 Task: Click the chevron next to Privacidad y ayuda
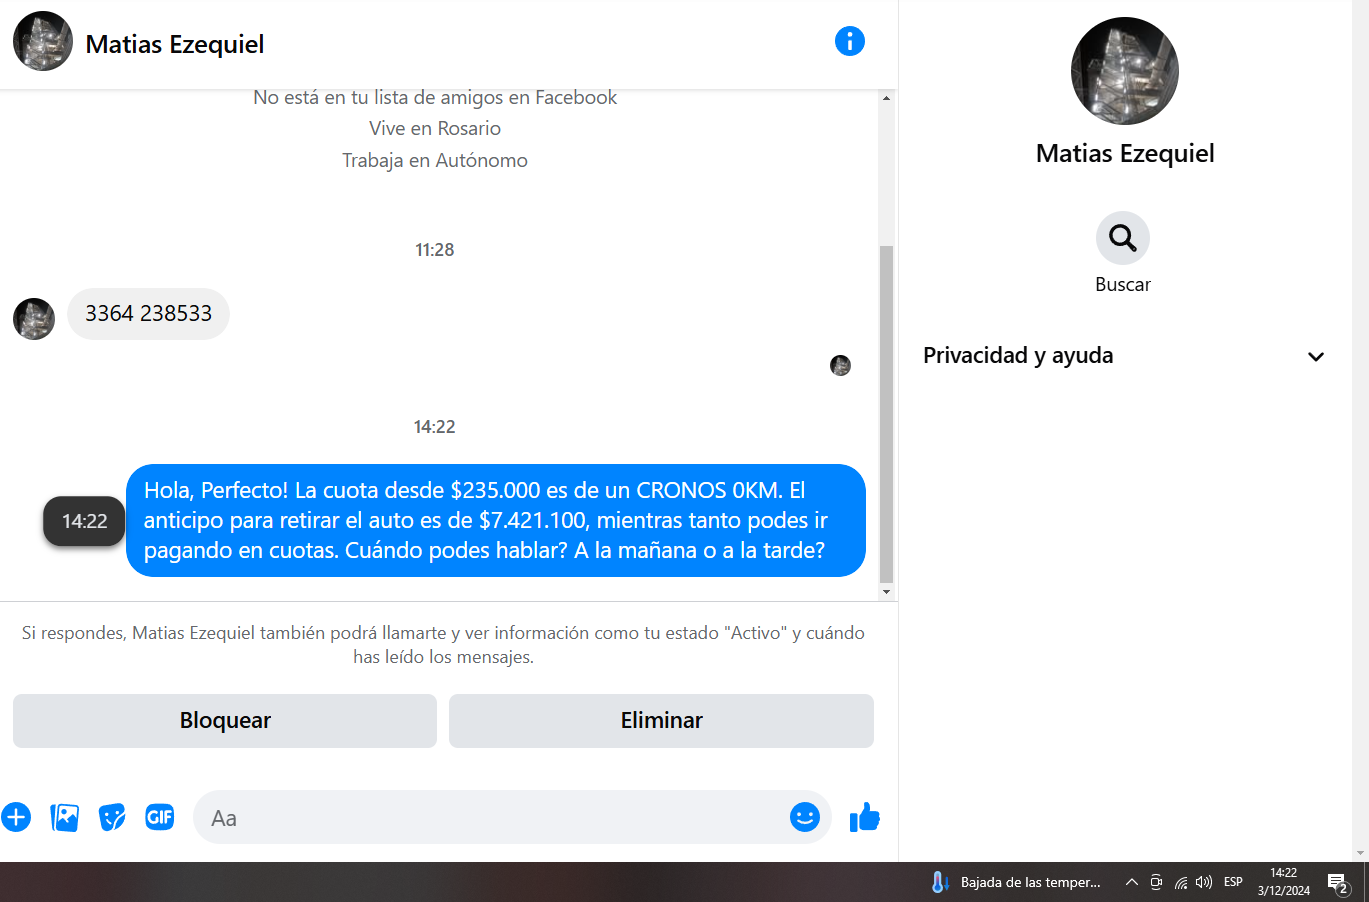1316,356
